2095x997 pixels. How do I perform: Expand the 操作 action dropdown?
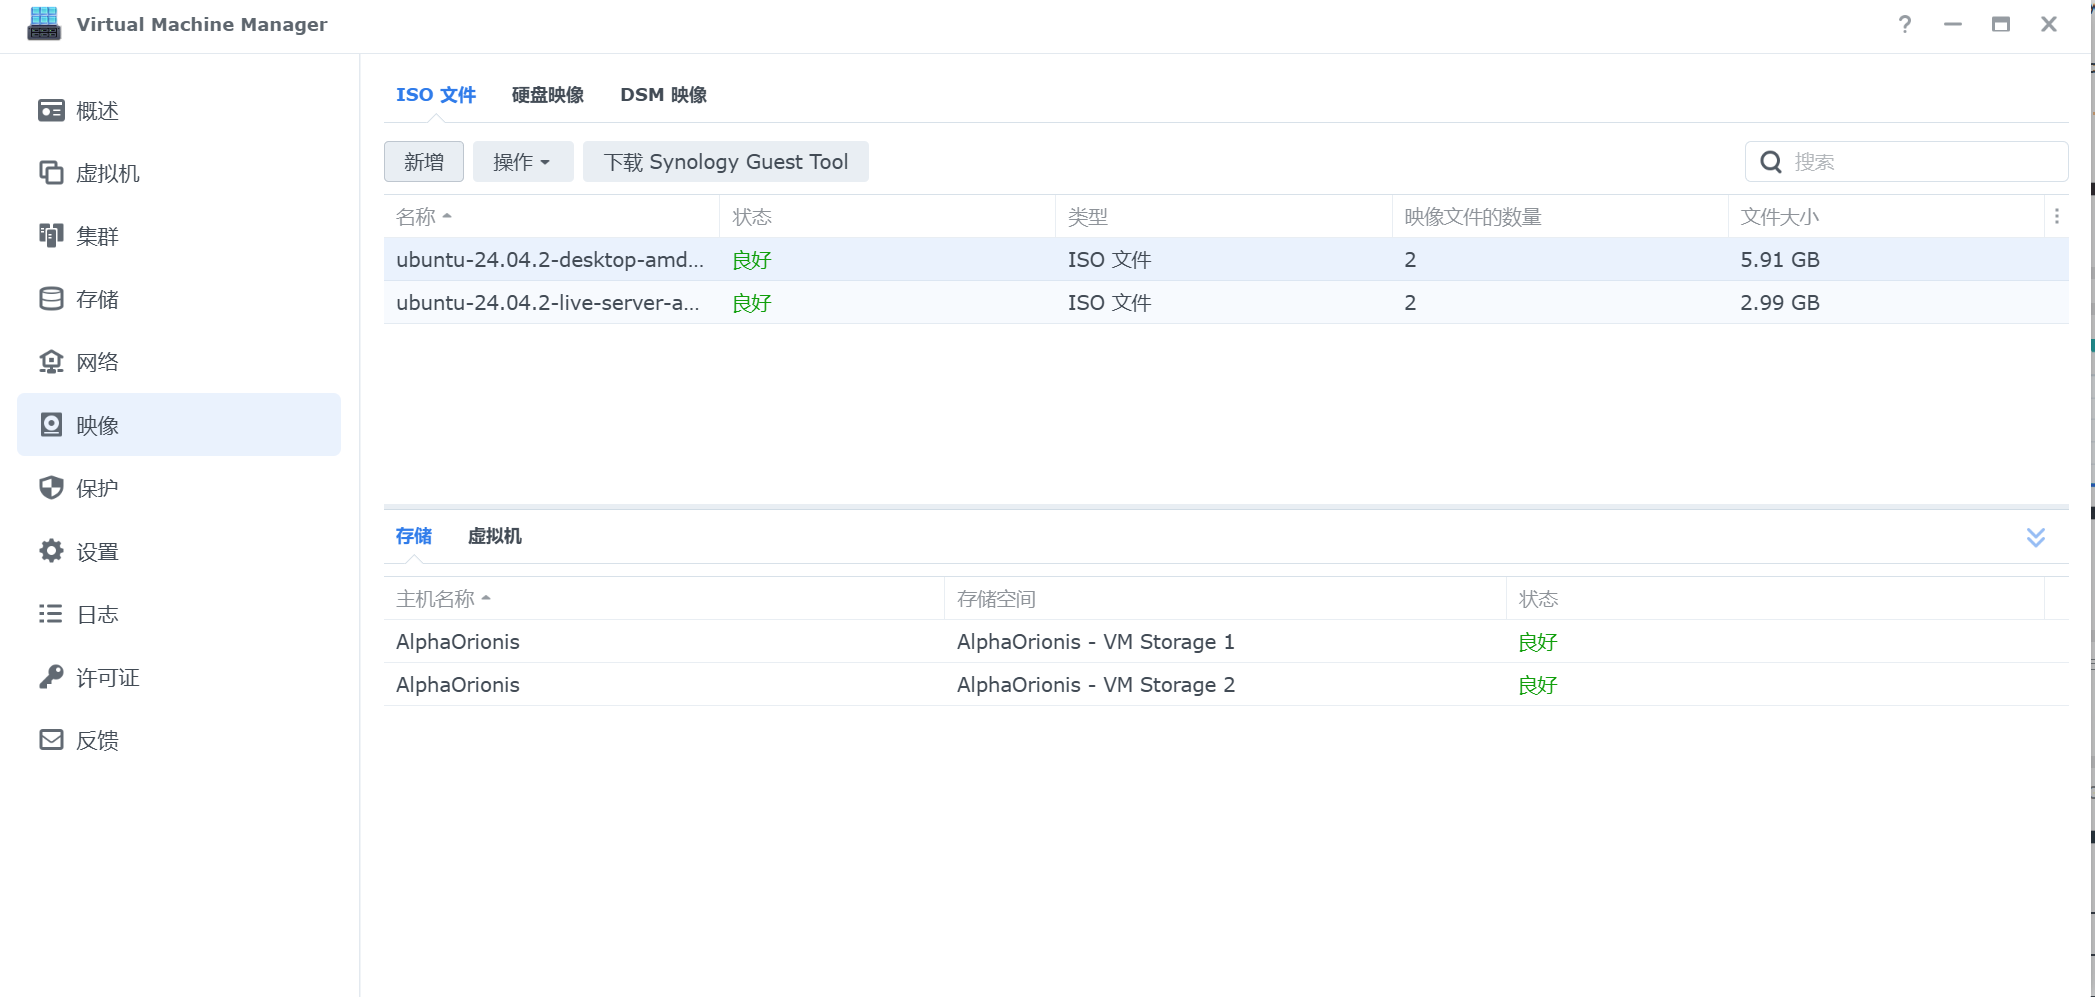(522, 162)
